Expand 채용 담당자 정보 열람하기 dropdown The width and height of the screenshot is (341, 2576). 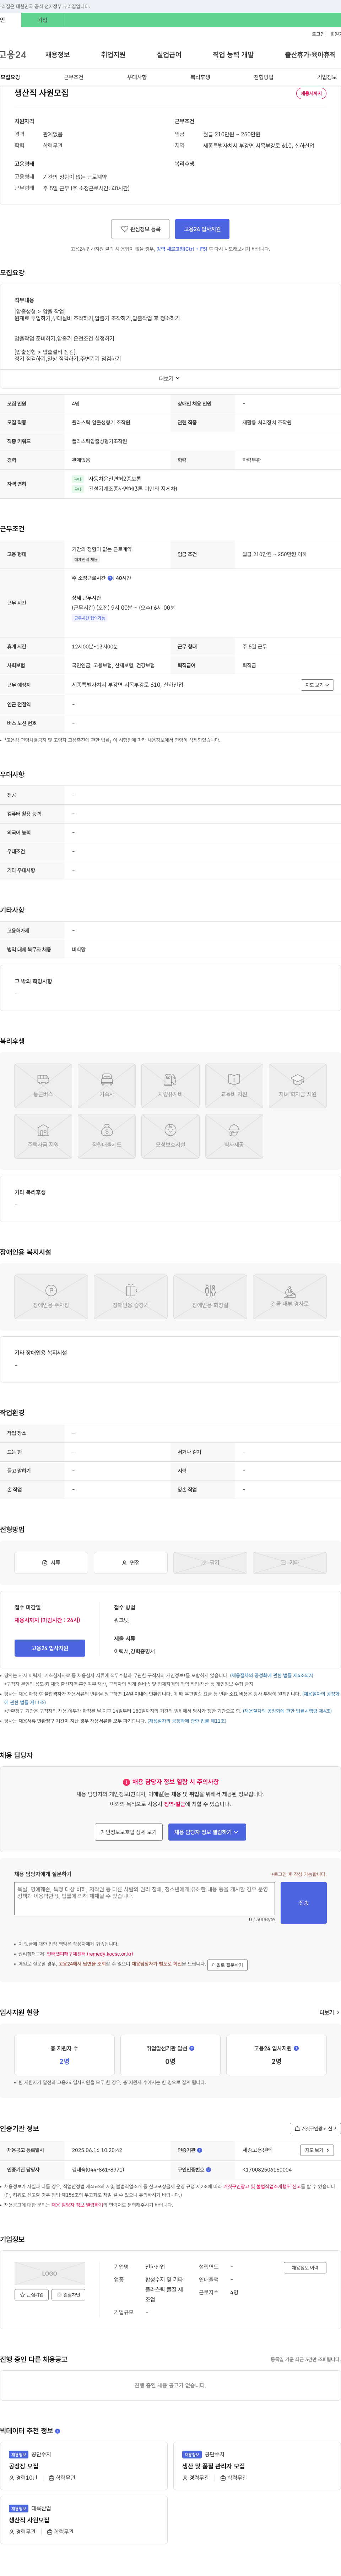point(207,1832)
